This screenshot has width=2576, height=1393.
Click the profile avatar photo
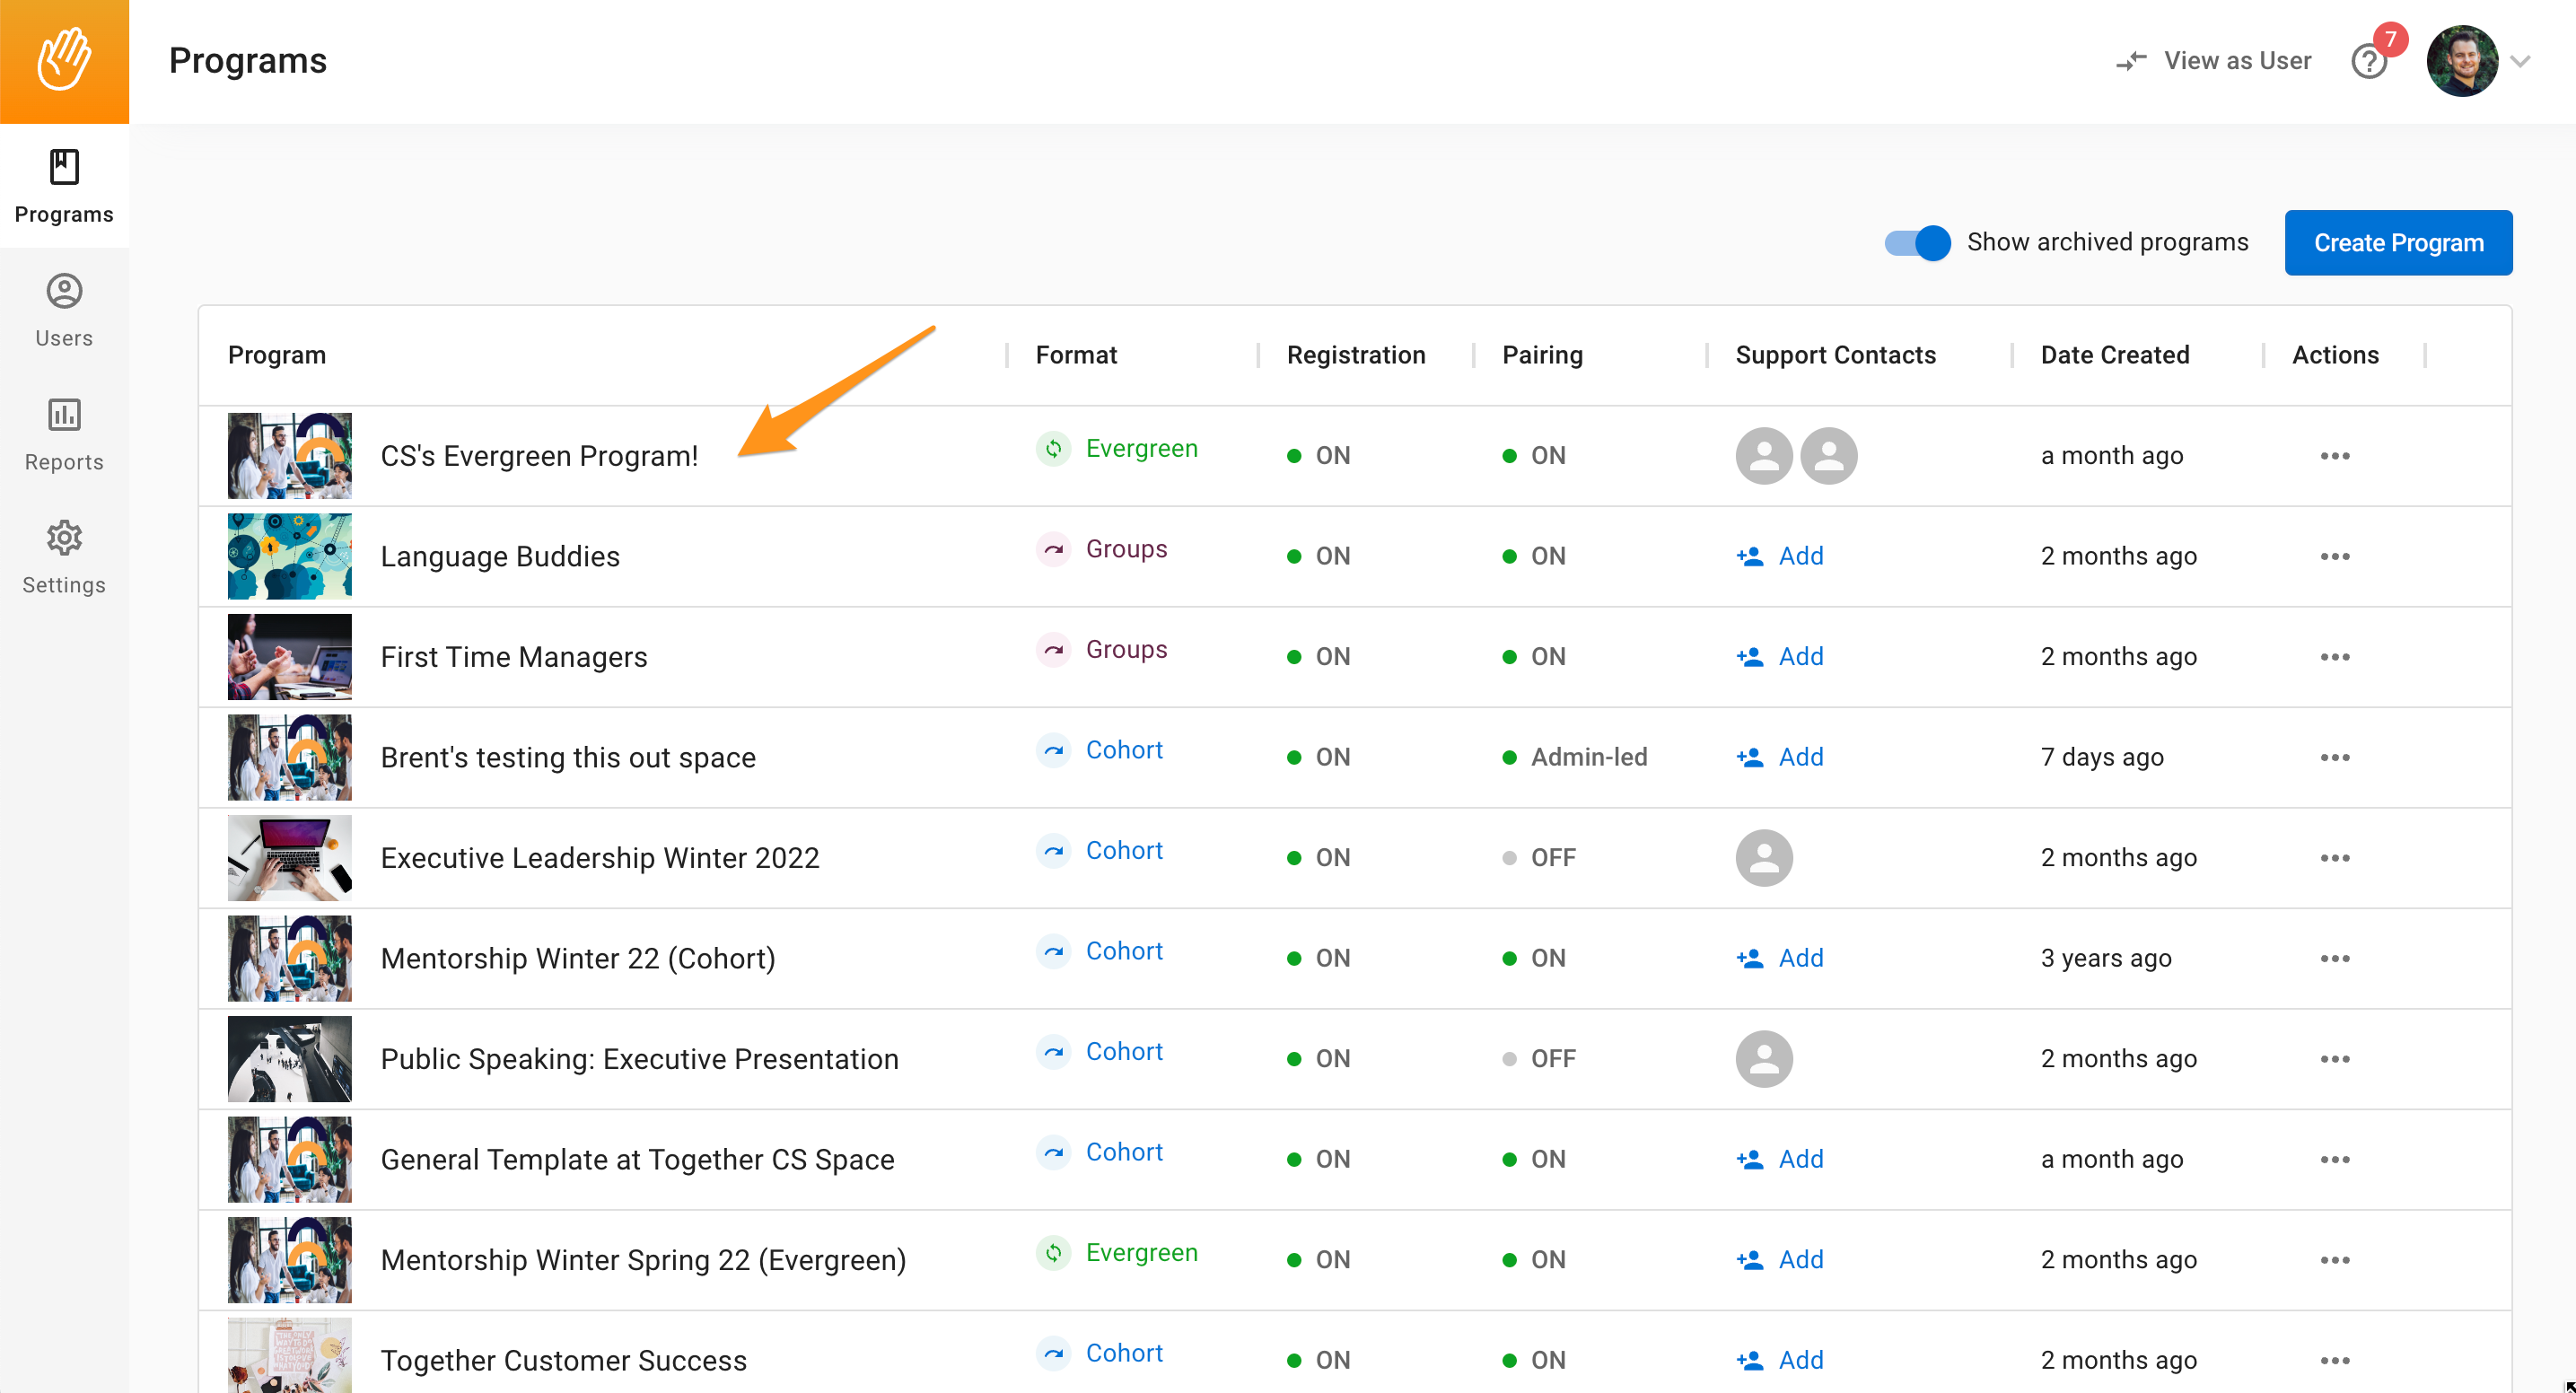[2461, 61]
